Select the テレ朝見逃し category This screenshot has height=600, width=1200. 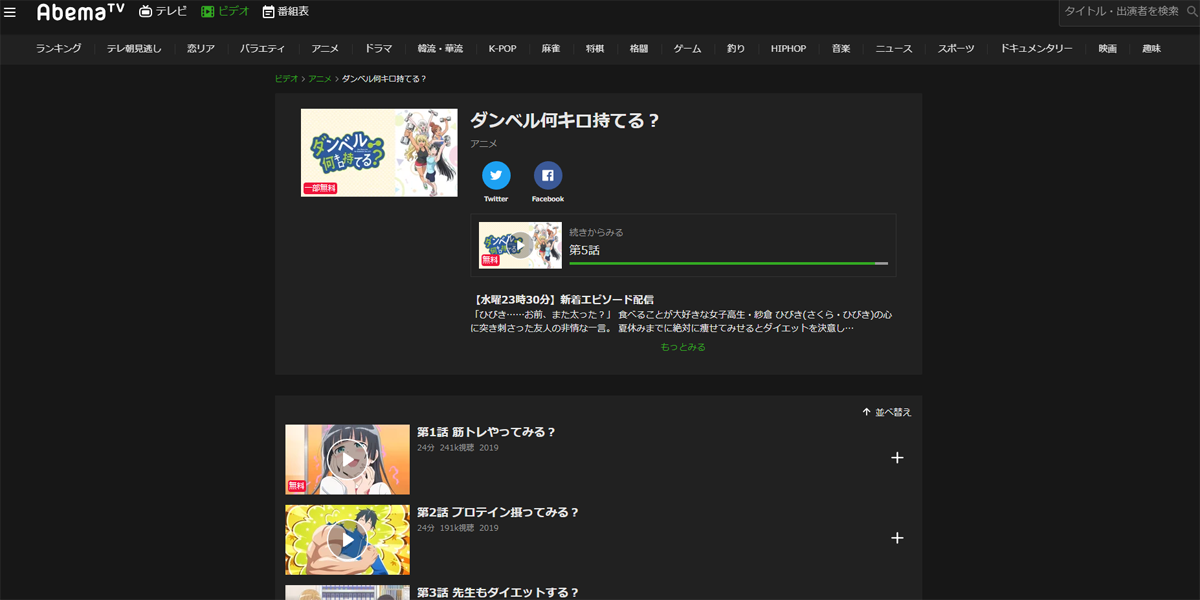tap(134, 48)
